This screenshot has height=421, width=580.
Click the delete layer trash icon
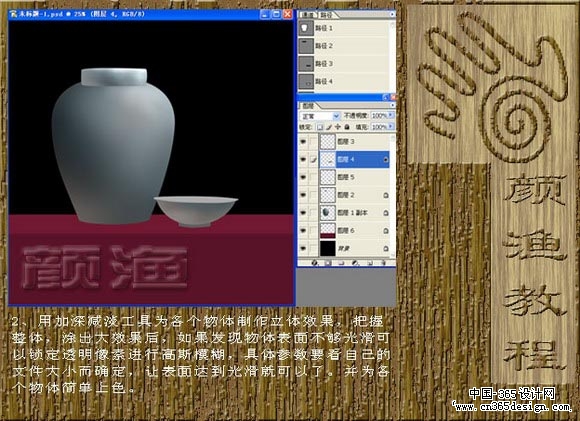pyautogui.click(x=384, y=263)
